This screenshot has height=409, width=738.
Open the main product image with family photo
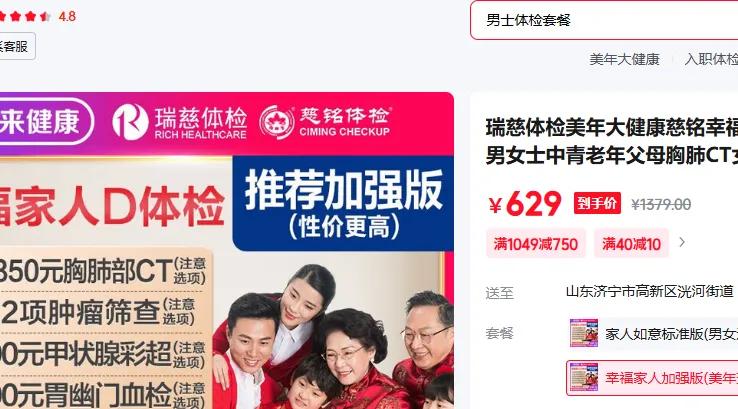coord(226,250)
